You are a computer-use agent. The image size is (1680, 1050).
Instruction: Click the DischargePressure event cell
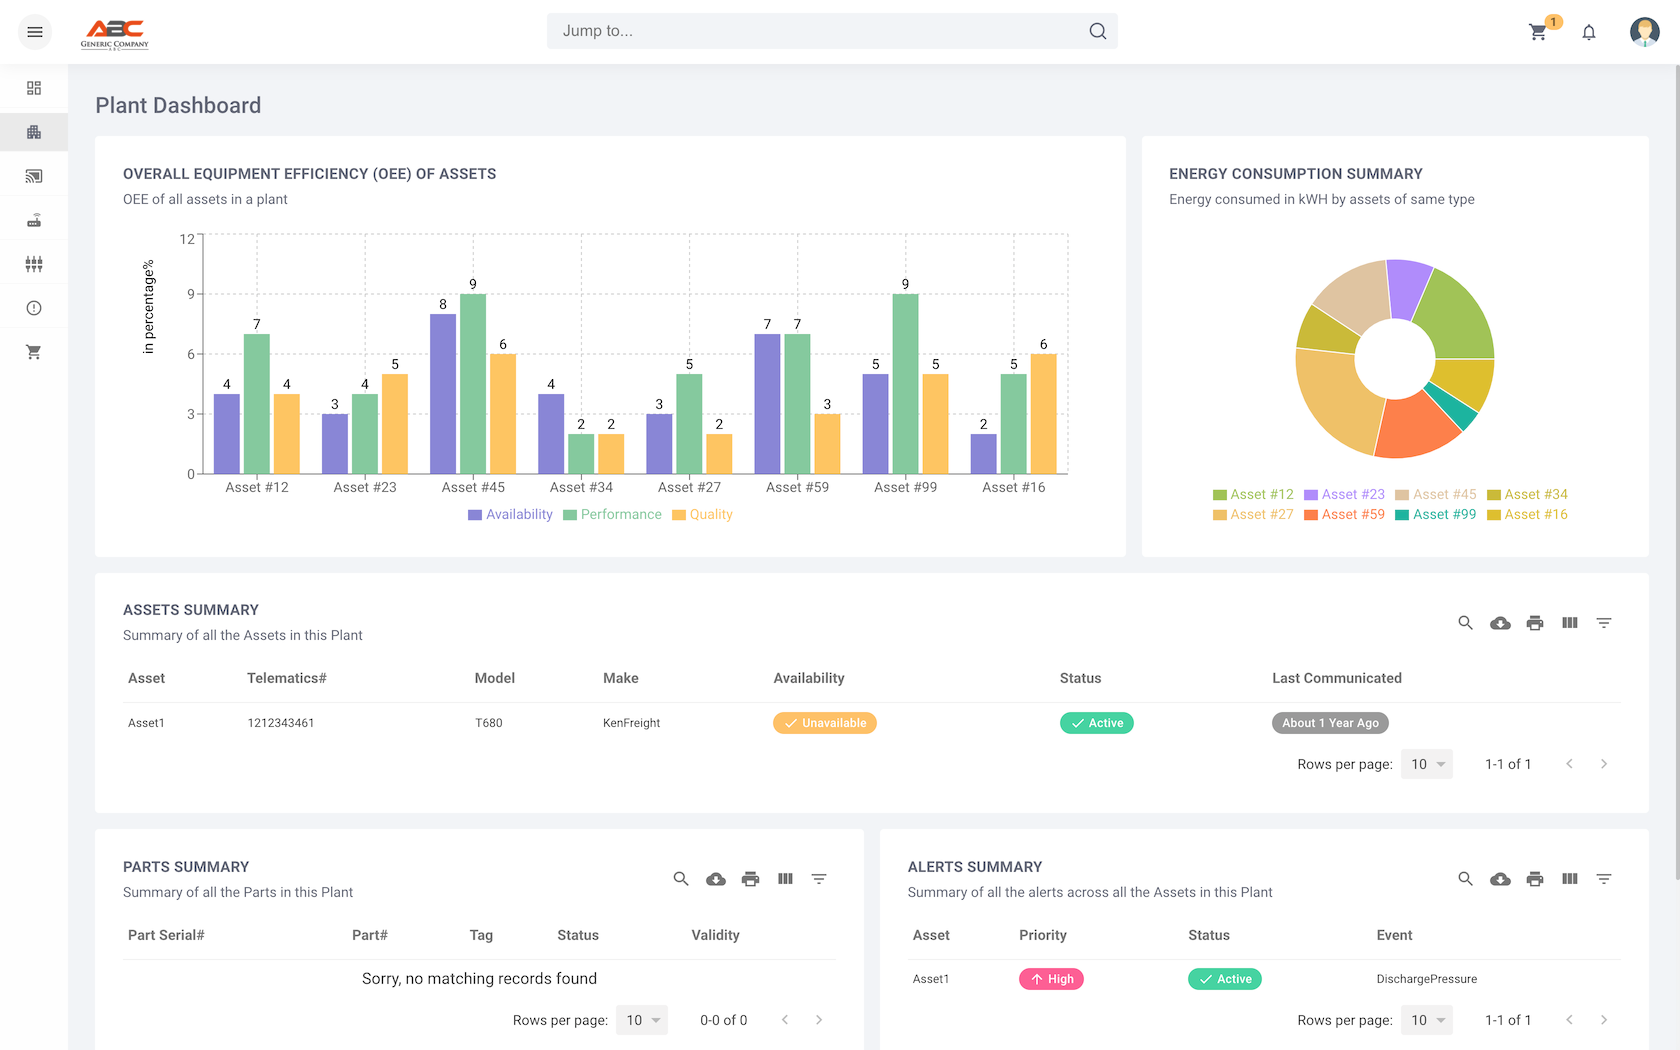tap(1426, 979)
